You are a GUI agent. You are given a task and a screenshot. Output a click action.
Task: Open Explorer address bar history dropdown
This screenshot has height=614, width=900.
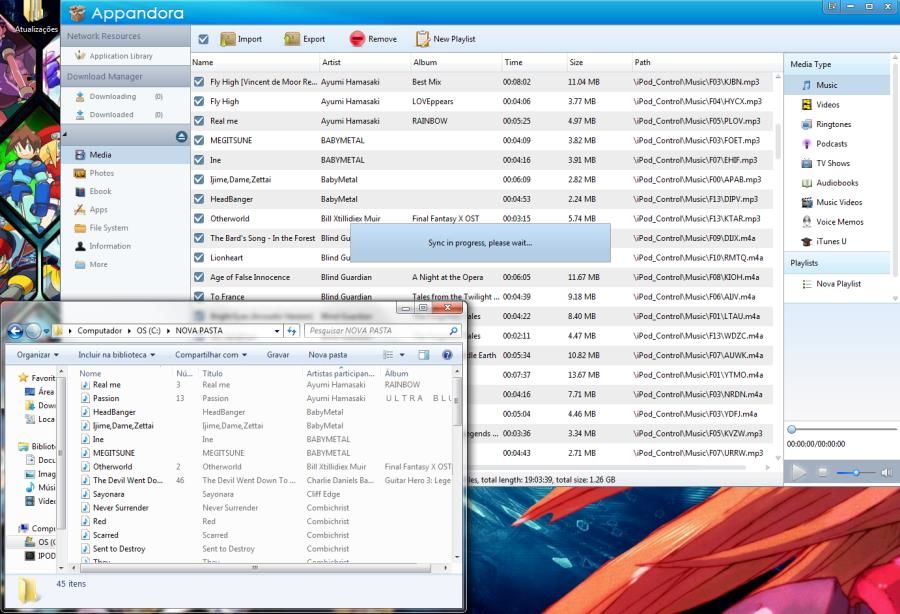(x=277, y=331)
